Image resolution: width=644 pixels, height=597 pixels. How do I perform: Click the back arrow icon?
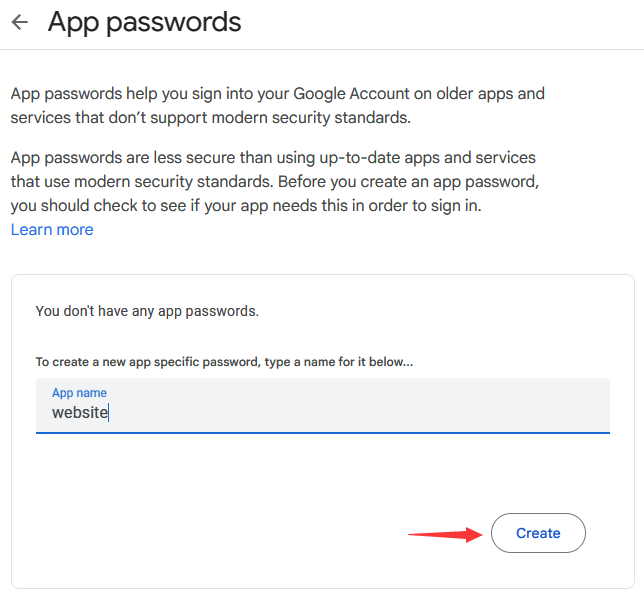tap(20, 22)
